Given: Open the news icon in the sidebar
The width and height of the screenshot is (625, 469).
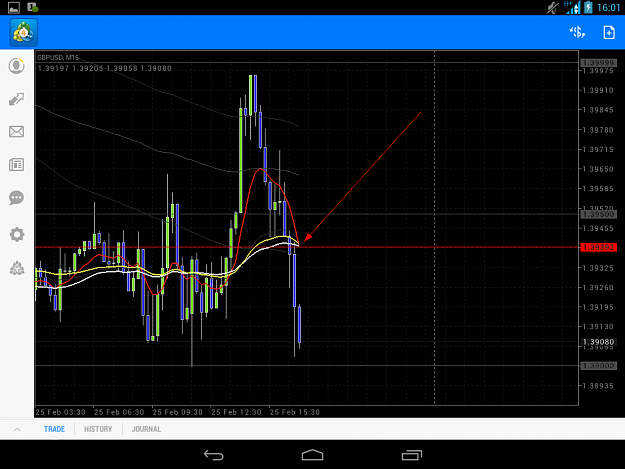Looking at the screenshot, I should (16, 165).
